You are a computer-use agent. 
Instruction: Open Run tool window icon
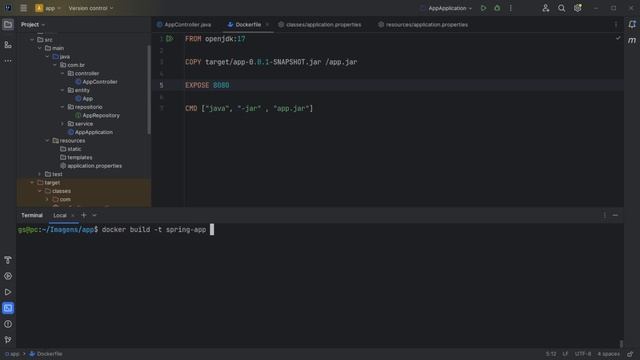(8, 292)
